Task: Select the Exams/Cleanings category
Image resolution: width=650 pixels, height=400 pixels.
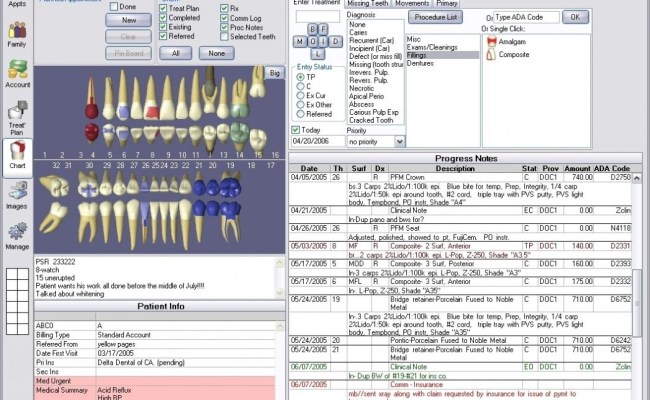Action: [x=432, y=47]
